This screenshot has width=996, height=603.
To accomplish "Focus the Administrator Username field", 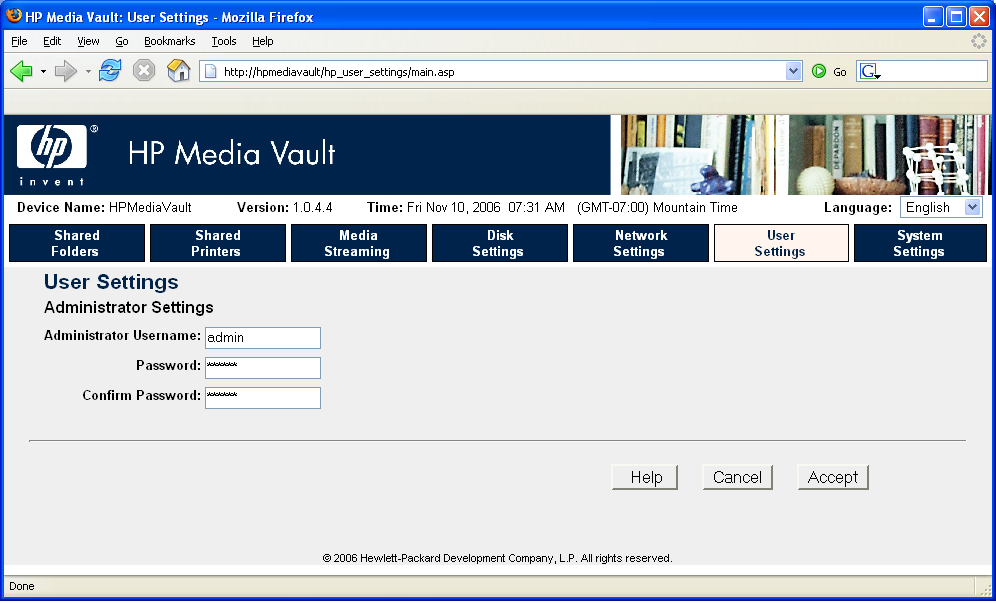I will pyautogui.click(x=262, y=338).
